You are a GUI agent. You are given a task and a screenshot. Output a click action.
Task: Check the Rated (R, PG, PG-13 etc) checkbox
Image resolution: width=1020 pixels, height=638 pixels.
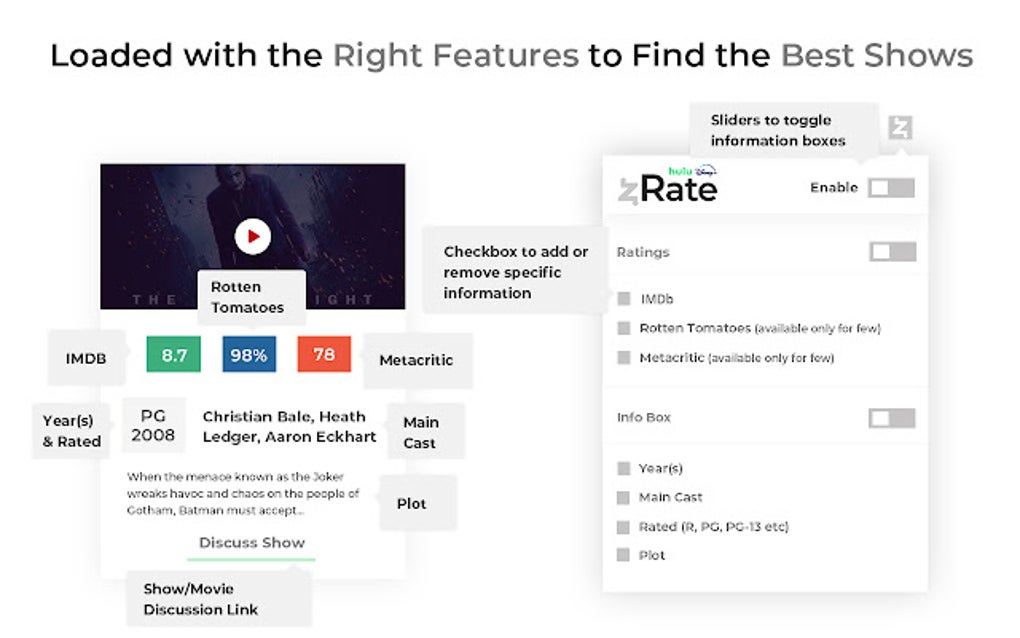pyautogui.click(x=624, y=526)
